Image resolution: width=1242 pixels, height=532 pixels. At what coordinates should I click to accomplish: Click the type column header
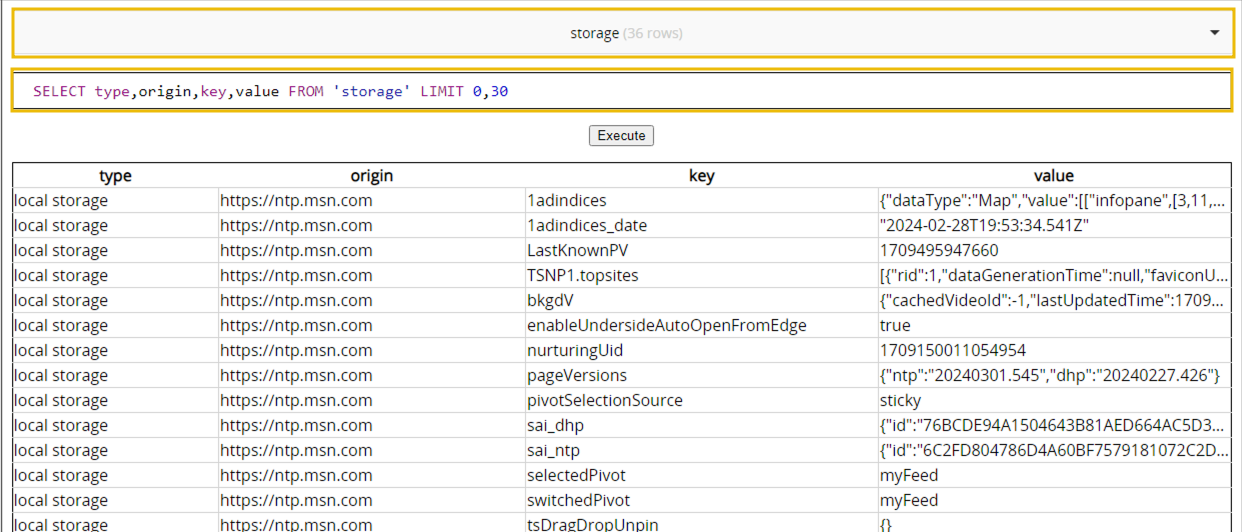point(115,176)
